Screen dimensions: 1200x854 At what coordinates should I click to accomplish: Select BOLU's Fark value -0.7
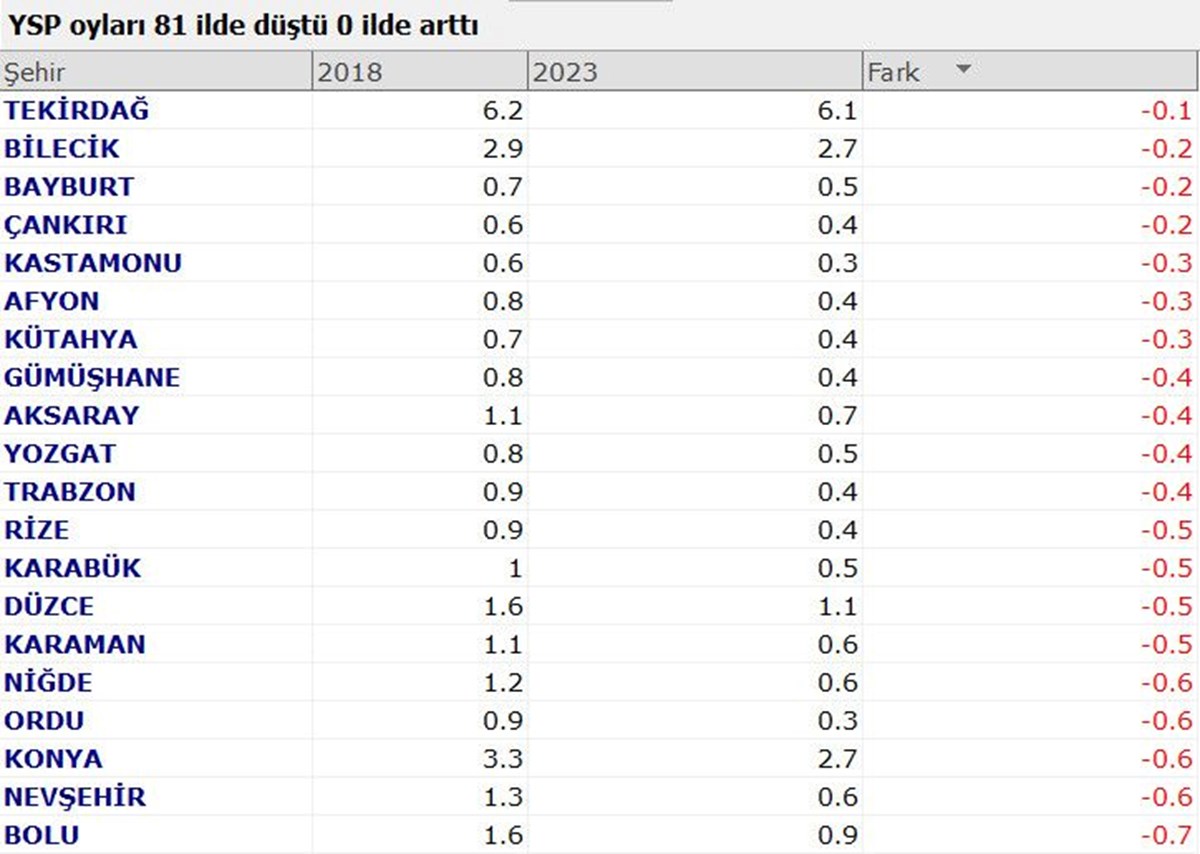(1167, 834)
